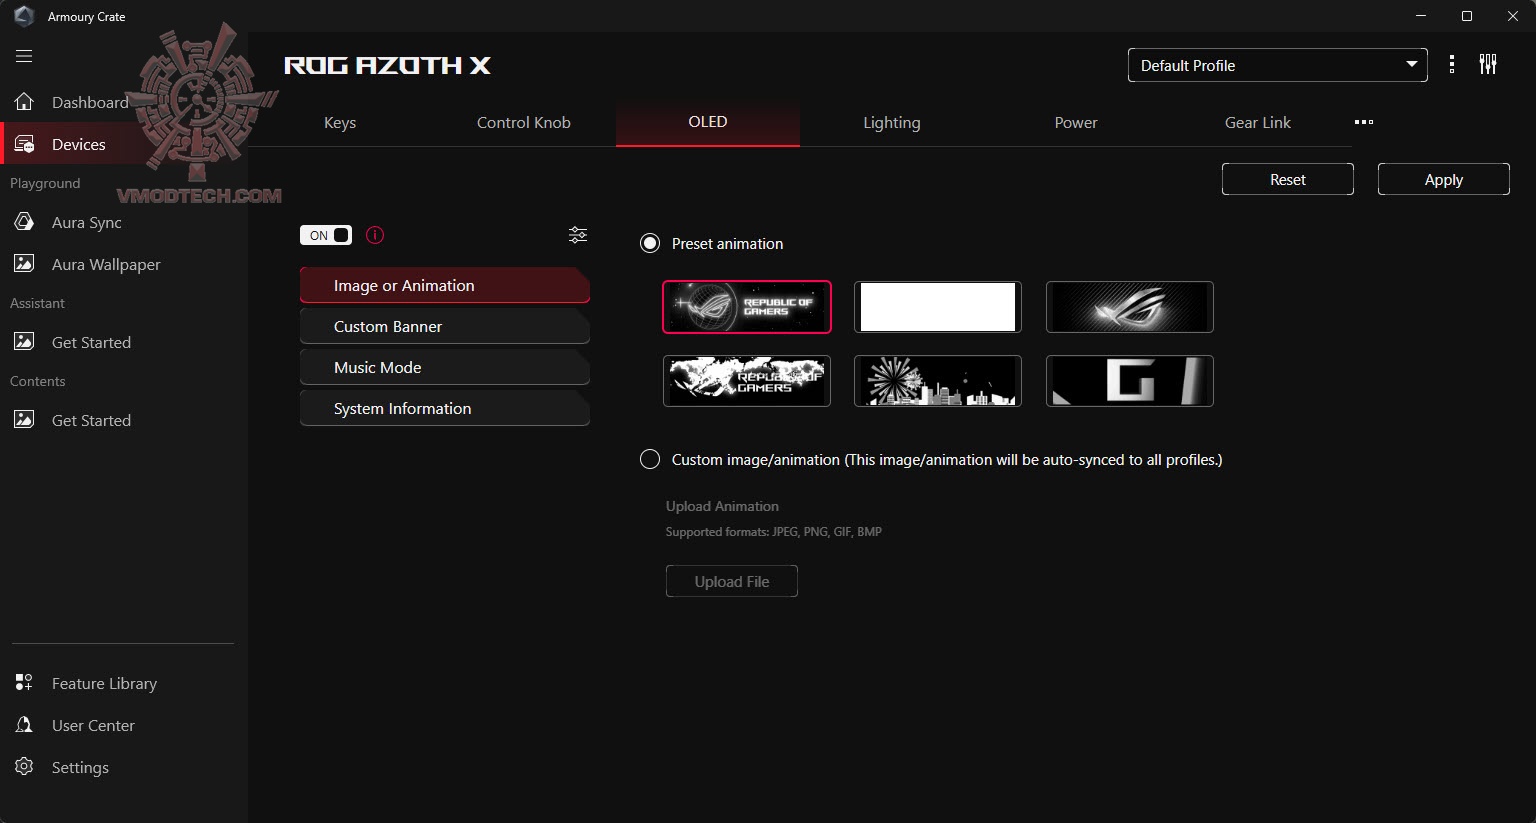The width and height of the screenshot is (1536, 823).
Task: Open User Center in the sidebar
Action: pyautogui.click(x=93, y=725)
